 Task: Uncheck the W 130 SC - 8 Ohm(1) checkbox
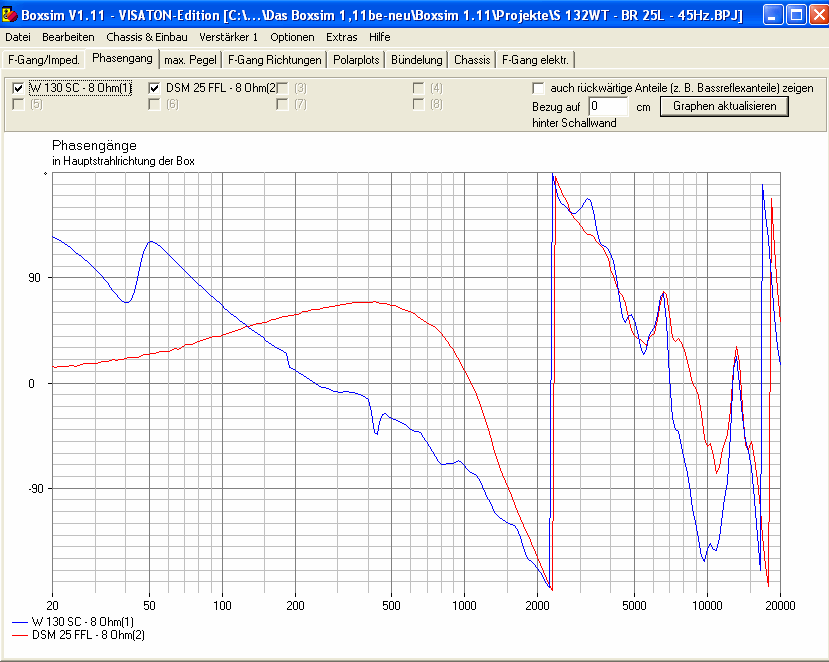pos(18,88)
